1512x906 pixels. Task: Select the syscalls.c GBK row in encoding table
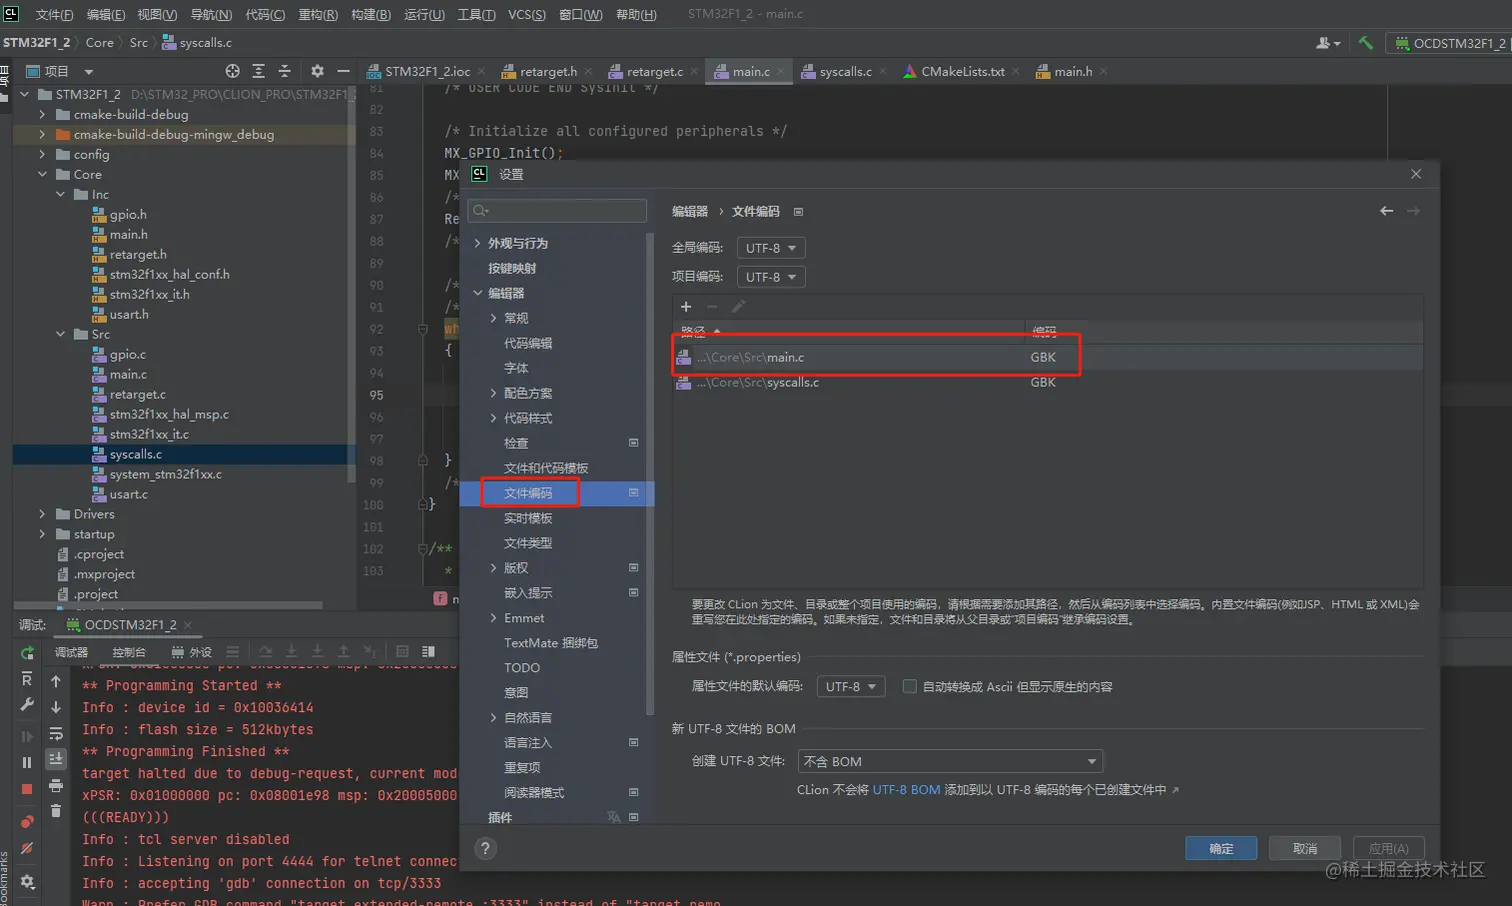click(1048, 382)
